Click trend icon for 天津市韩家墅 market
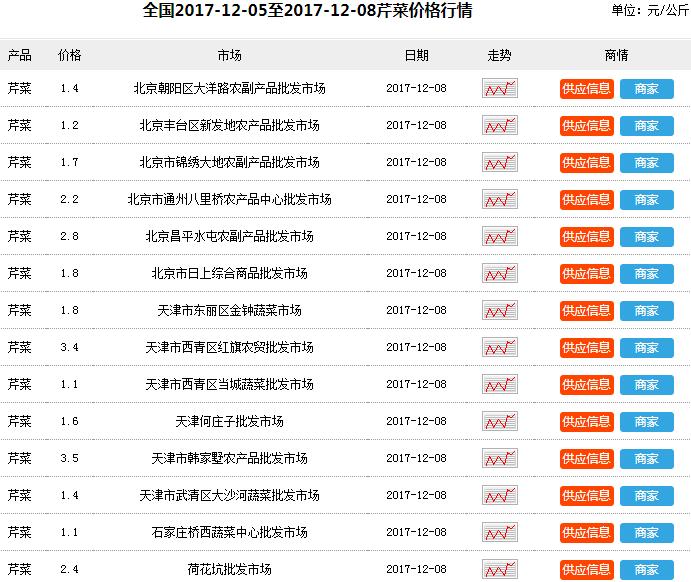 coord(499,458)
